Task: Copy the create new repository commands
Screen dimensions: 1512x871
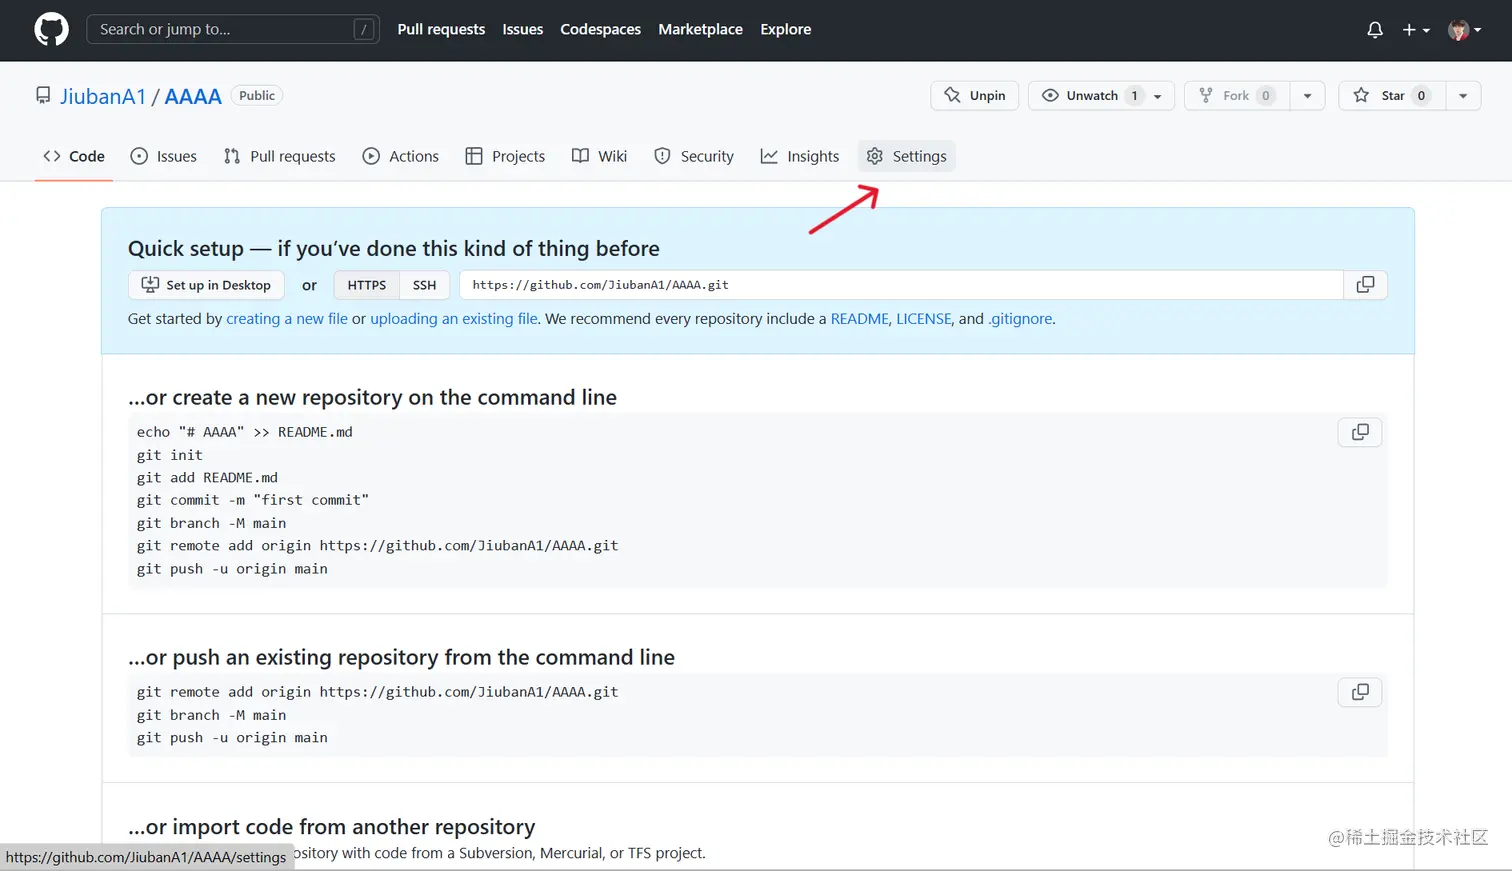Action: point(1360,432)
